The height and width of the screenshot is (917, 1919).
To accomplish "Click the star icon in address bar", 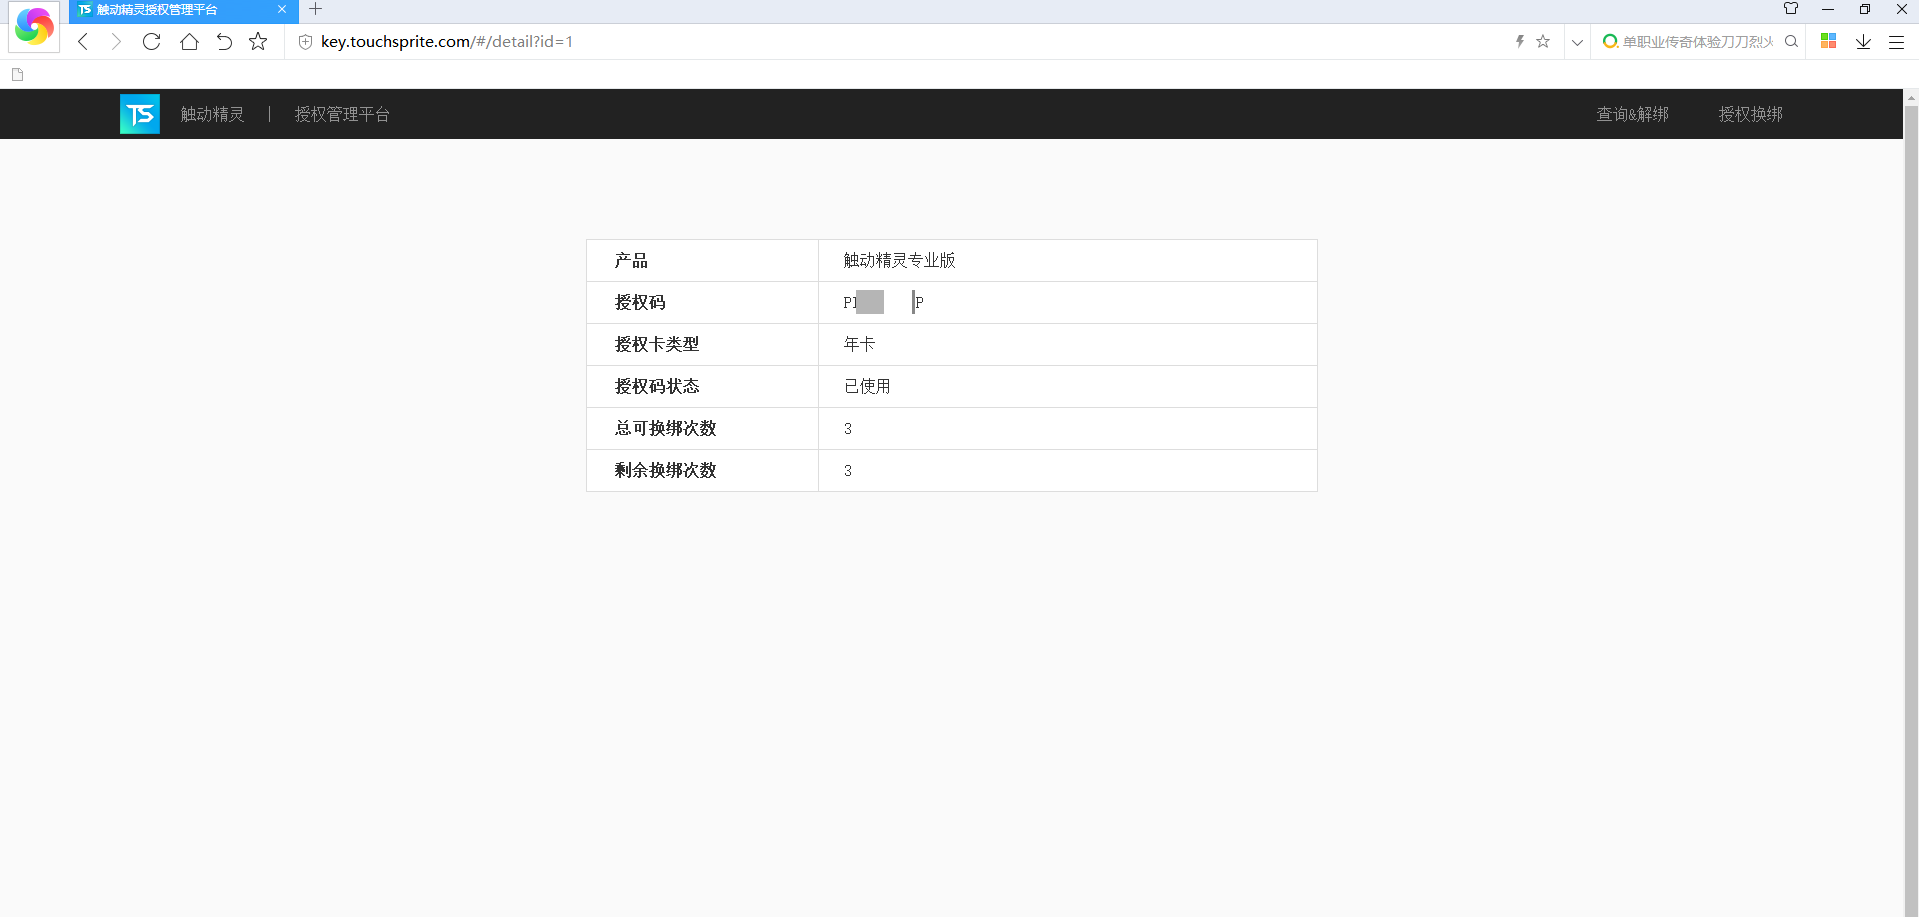I will tap(1543, 41).
